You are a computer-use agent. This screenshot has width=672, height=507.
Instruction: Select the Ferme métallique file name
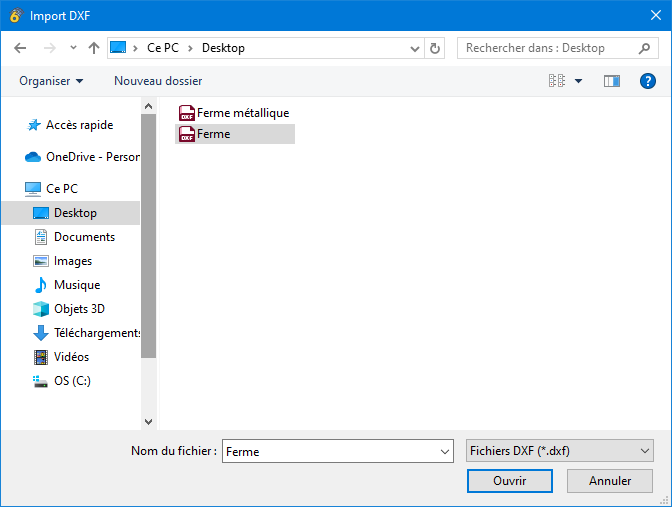[x=243, y=113]
